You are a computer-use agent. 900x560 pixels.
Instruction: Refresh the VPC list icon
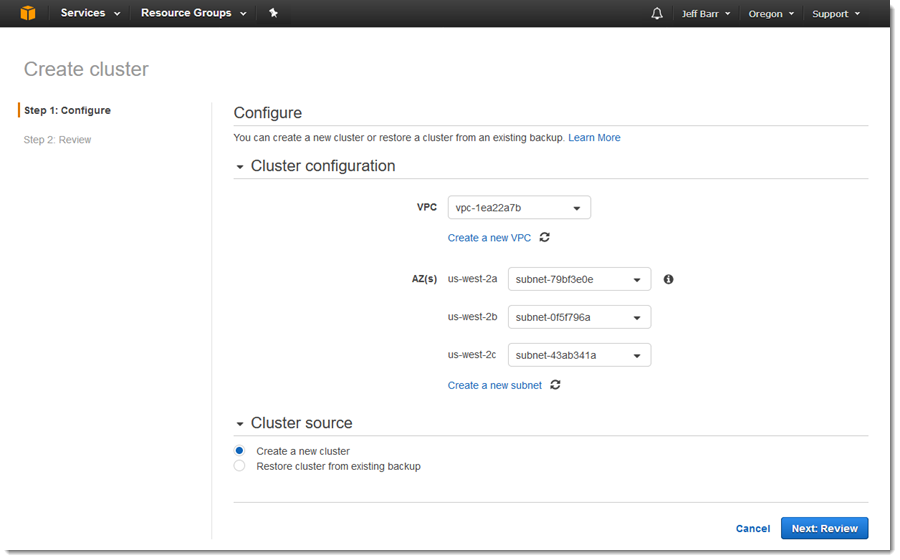(x=545, y=237)
